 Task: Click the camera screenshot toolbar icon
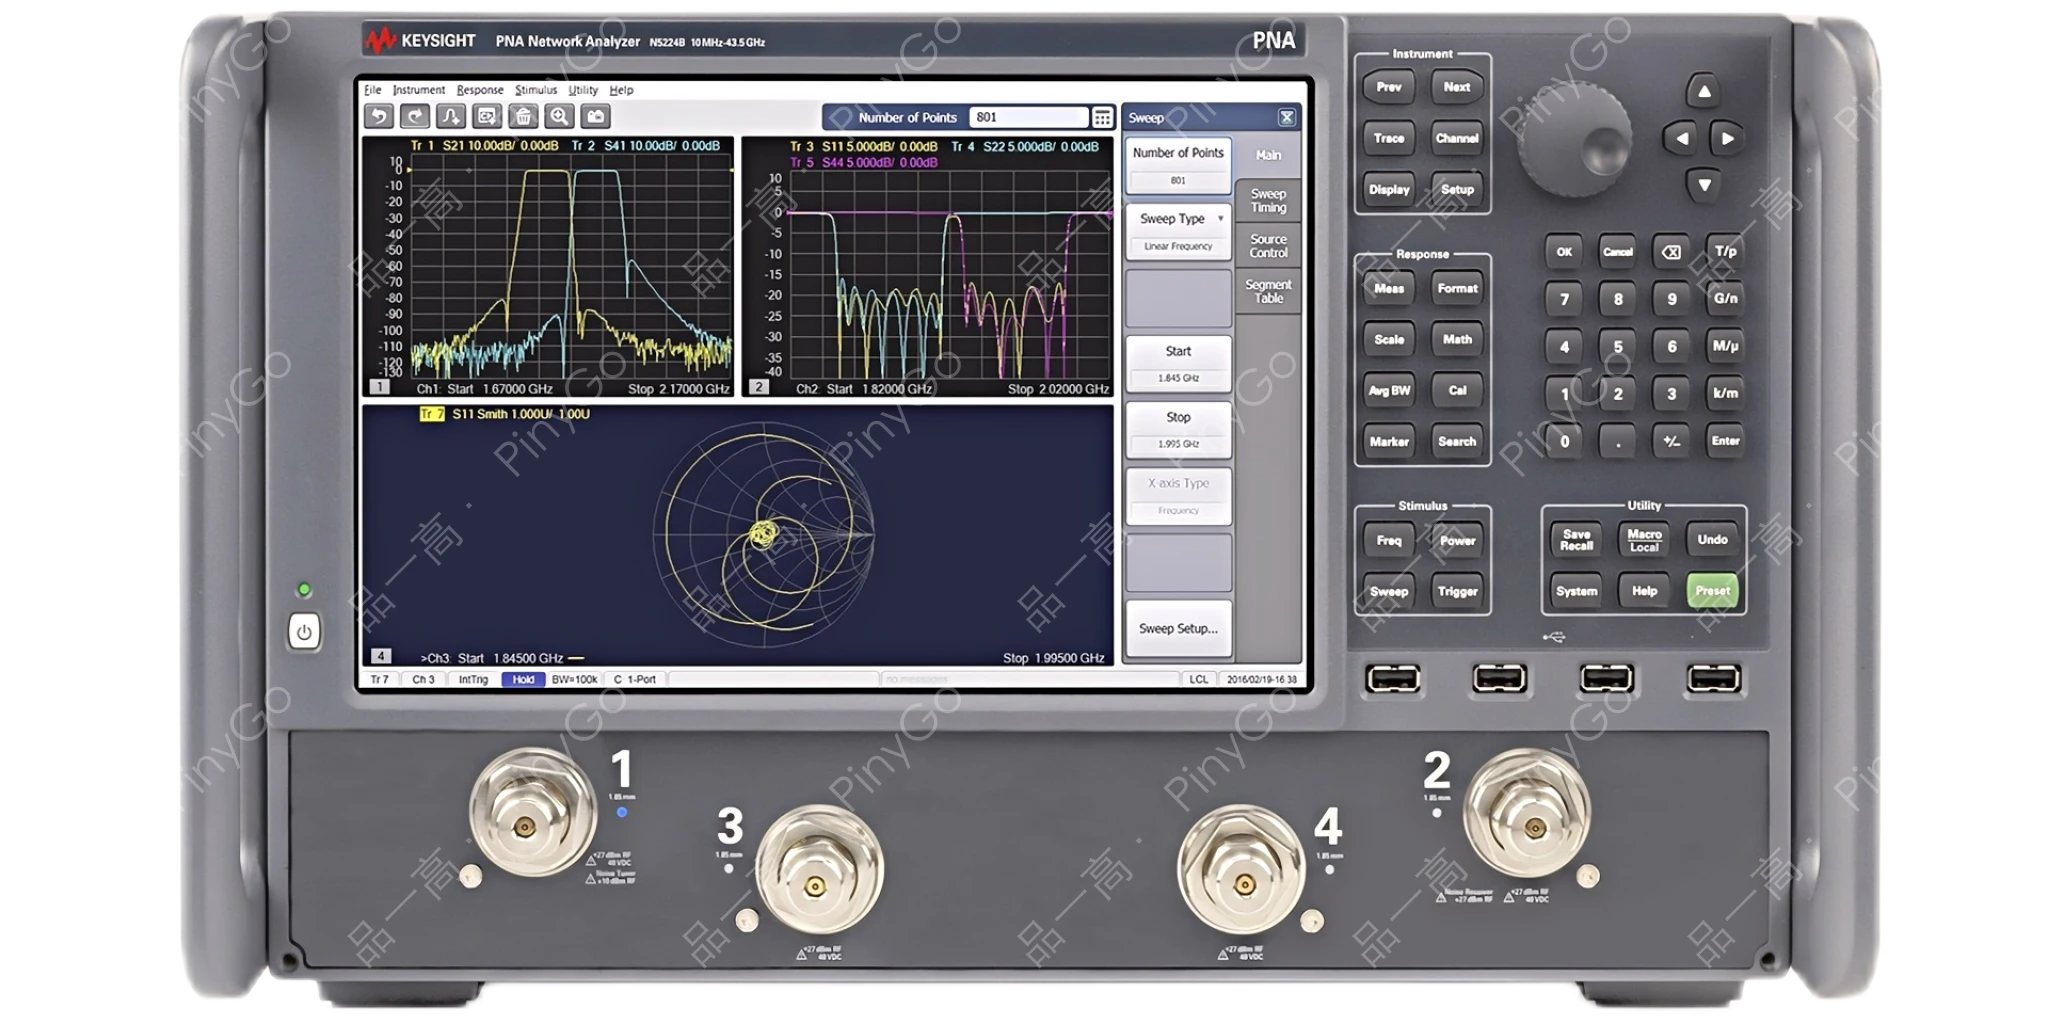point(595,117)
